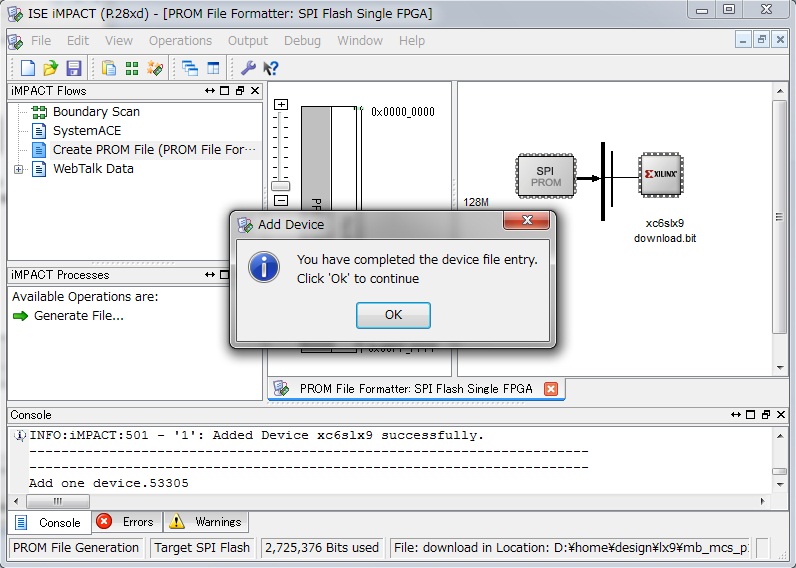Click the WebTalk Data document icon
Screen dimensions: 796x568
pyautogui.click(x=39, y=169)
